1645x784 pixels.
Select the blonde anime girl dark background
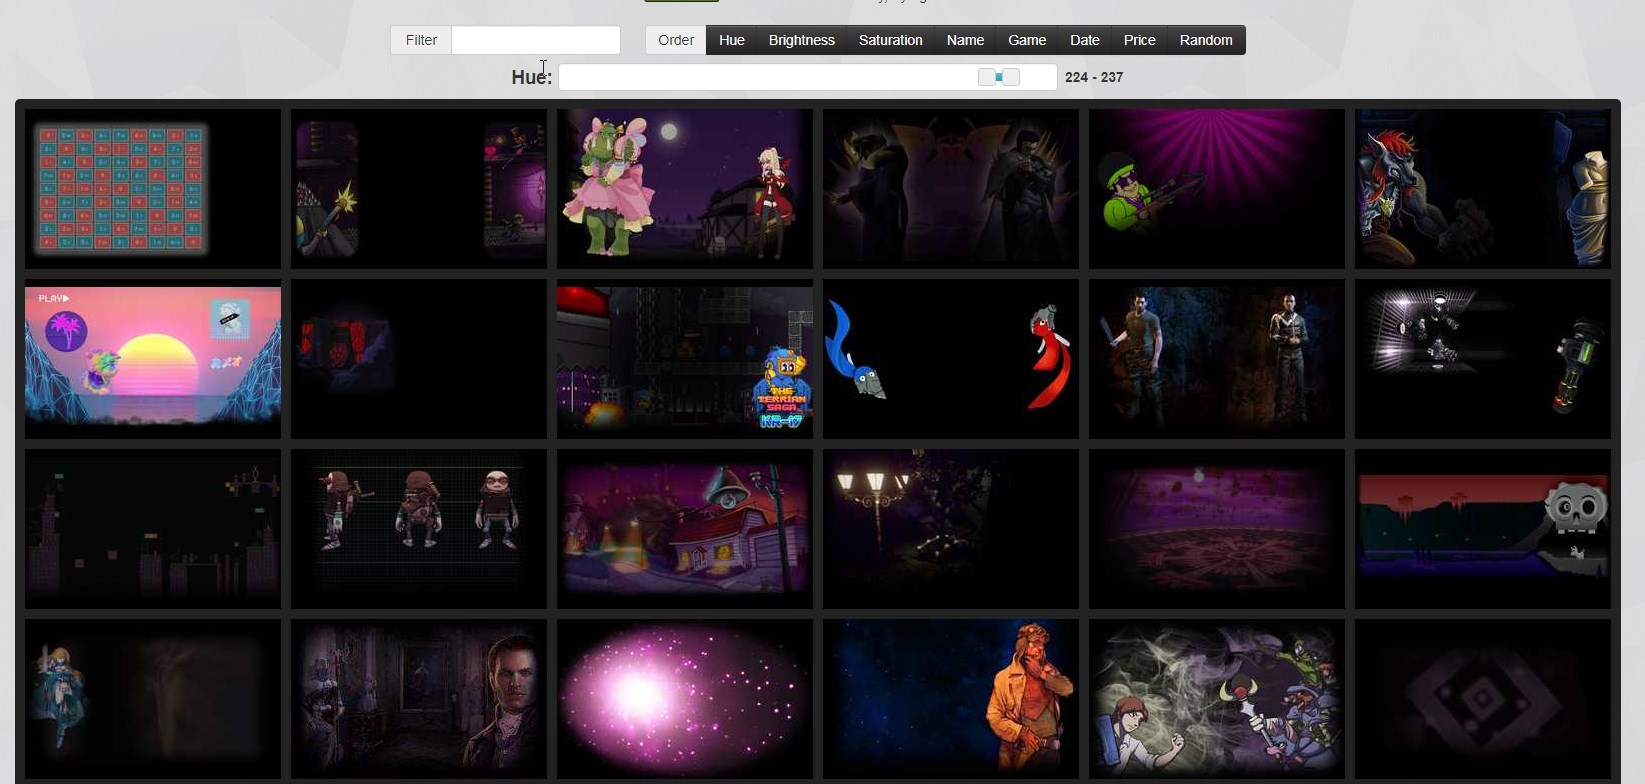(x=153, y=698)
